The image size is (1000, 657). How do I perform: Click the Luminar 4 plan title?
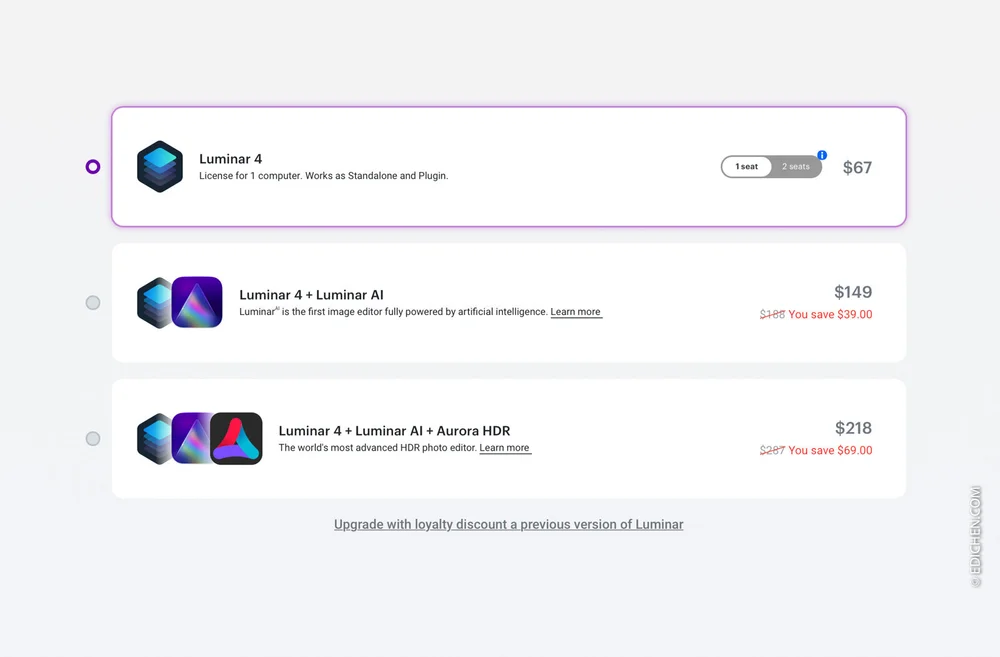230,159
